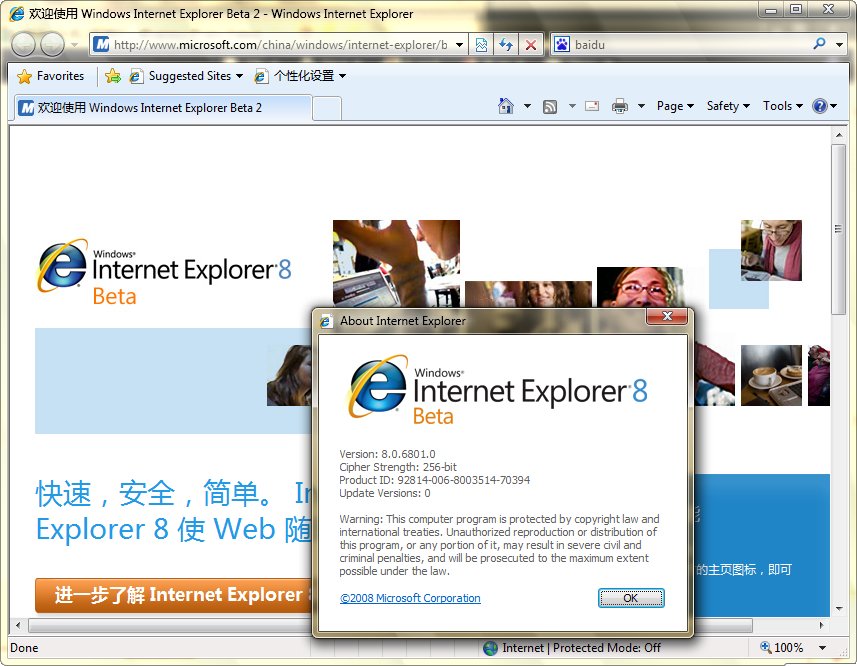The width and height of the screenshot is (857, 666).
Task: Click the IE icon in About dialog title
Action: (x=326, y=321)
